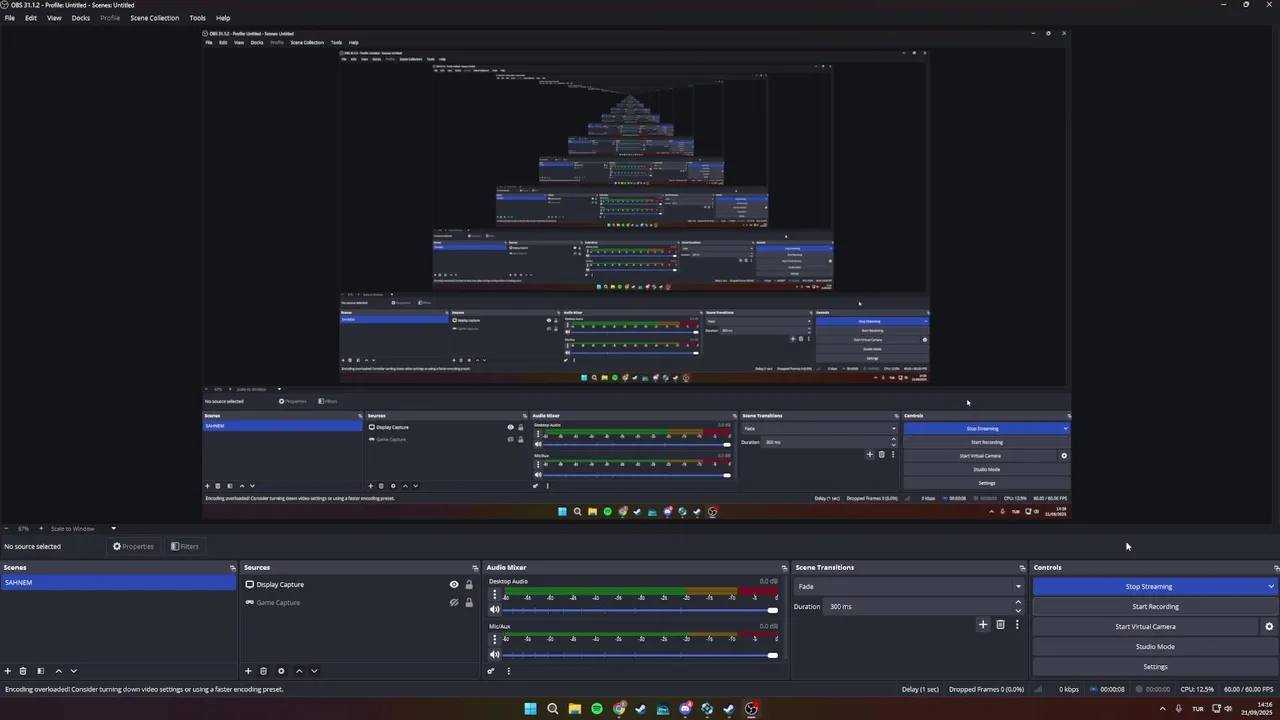The image size is (1280, 720).
Task: Open Desktop Audio options three-dot menu
Action: click(494, 594)
